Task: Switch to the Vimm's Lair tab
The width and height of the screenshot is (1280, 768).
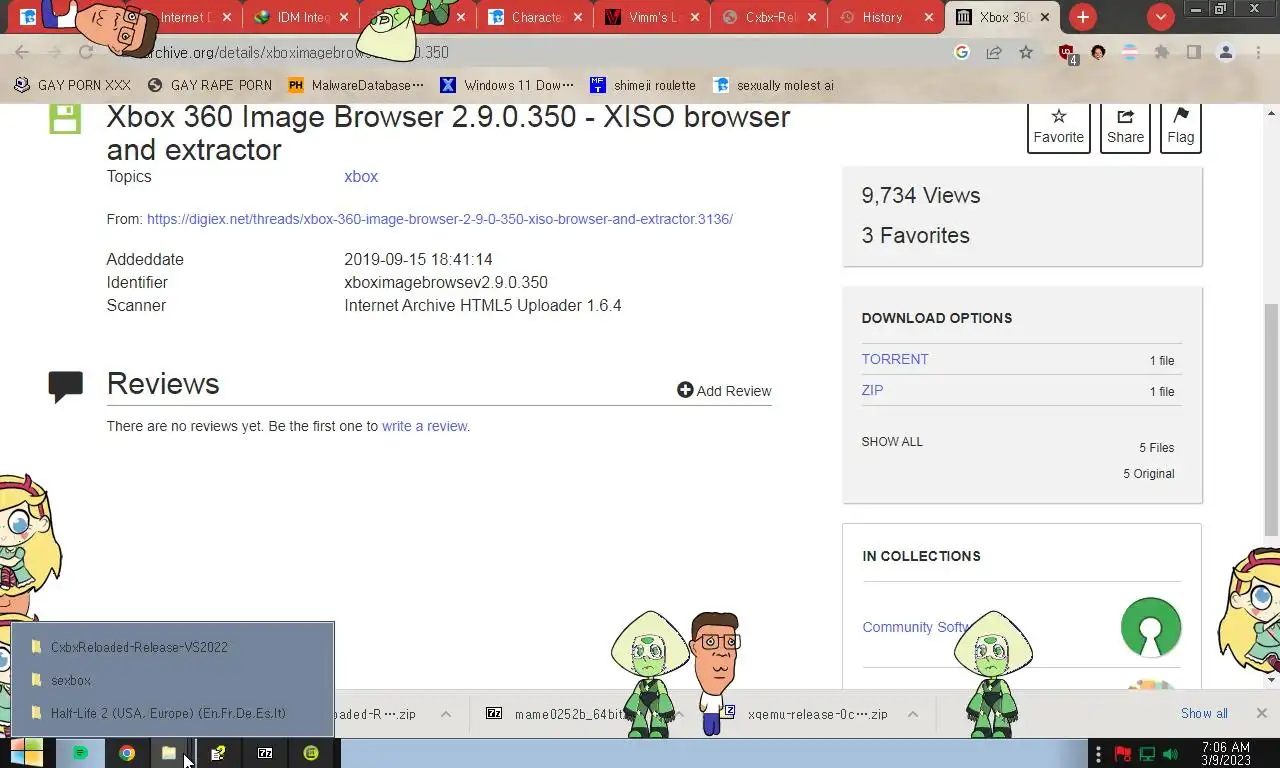Action: [651, 17]
